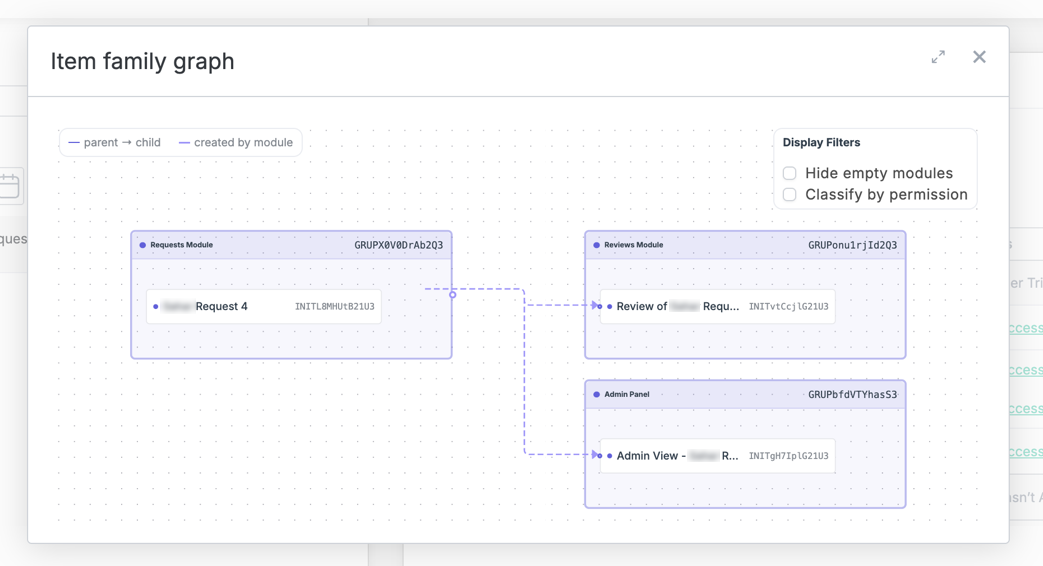Viewport: 1043px width, 566px height.
Task: Click the Admin Panel header dot icon
Action: 597,394
